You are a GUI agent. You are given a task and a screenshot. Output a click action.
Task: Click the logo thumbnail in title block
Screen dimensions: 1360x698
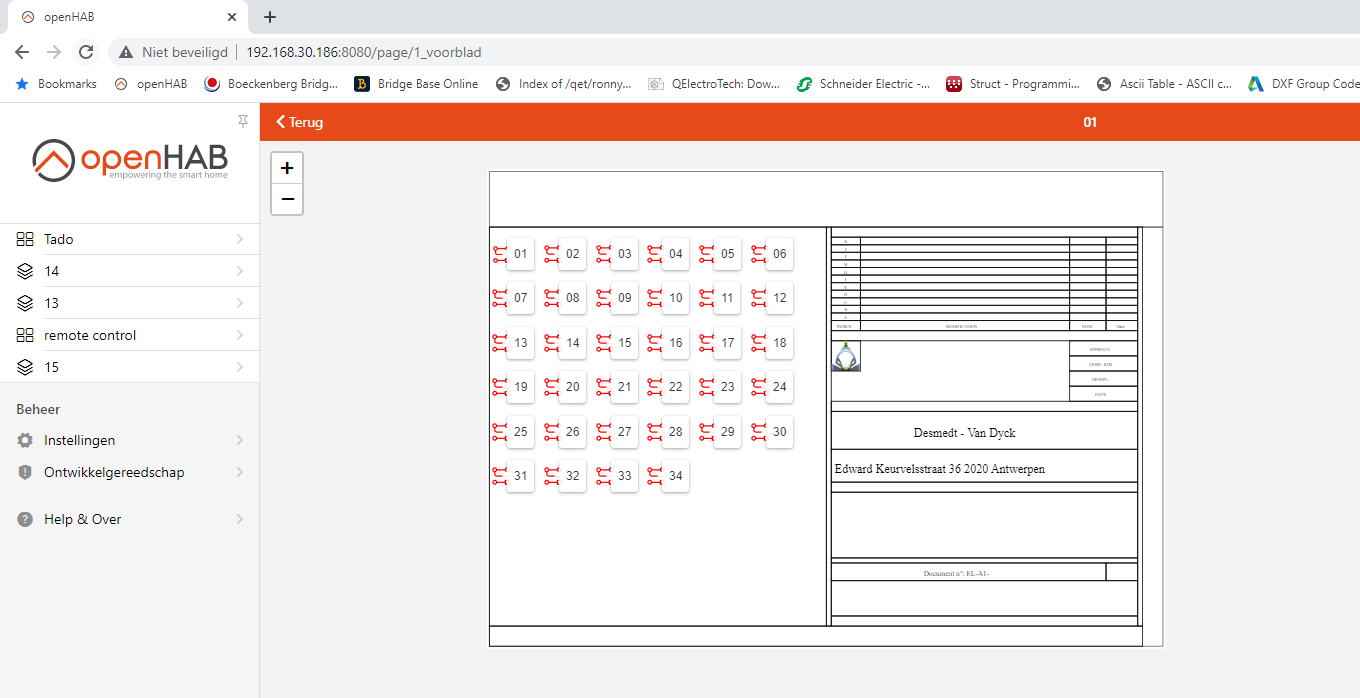846,356
